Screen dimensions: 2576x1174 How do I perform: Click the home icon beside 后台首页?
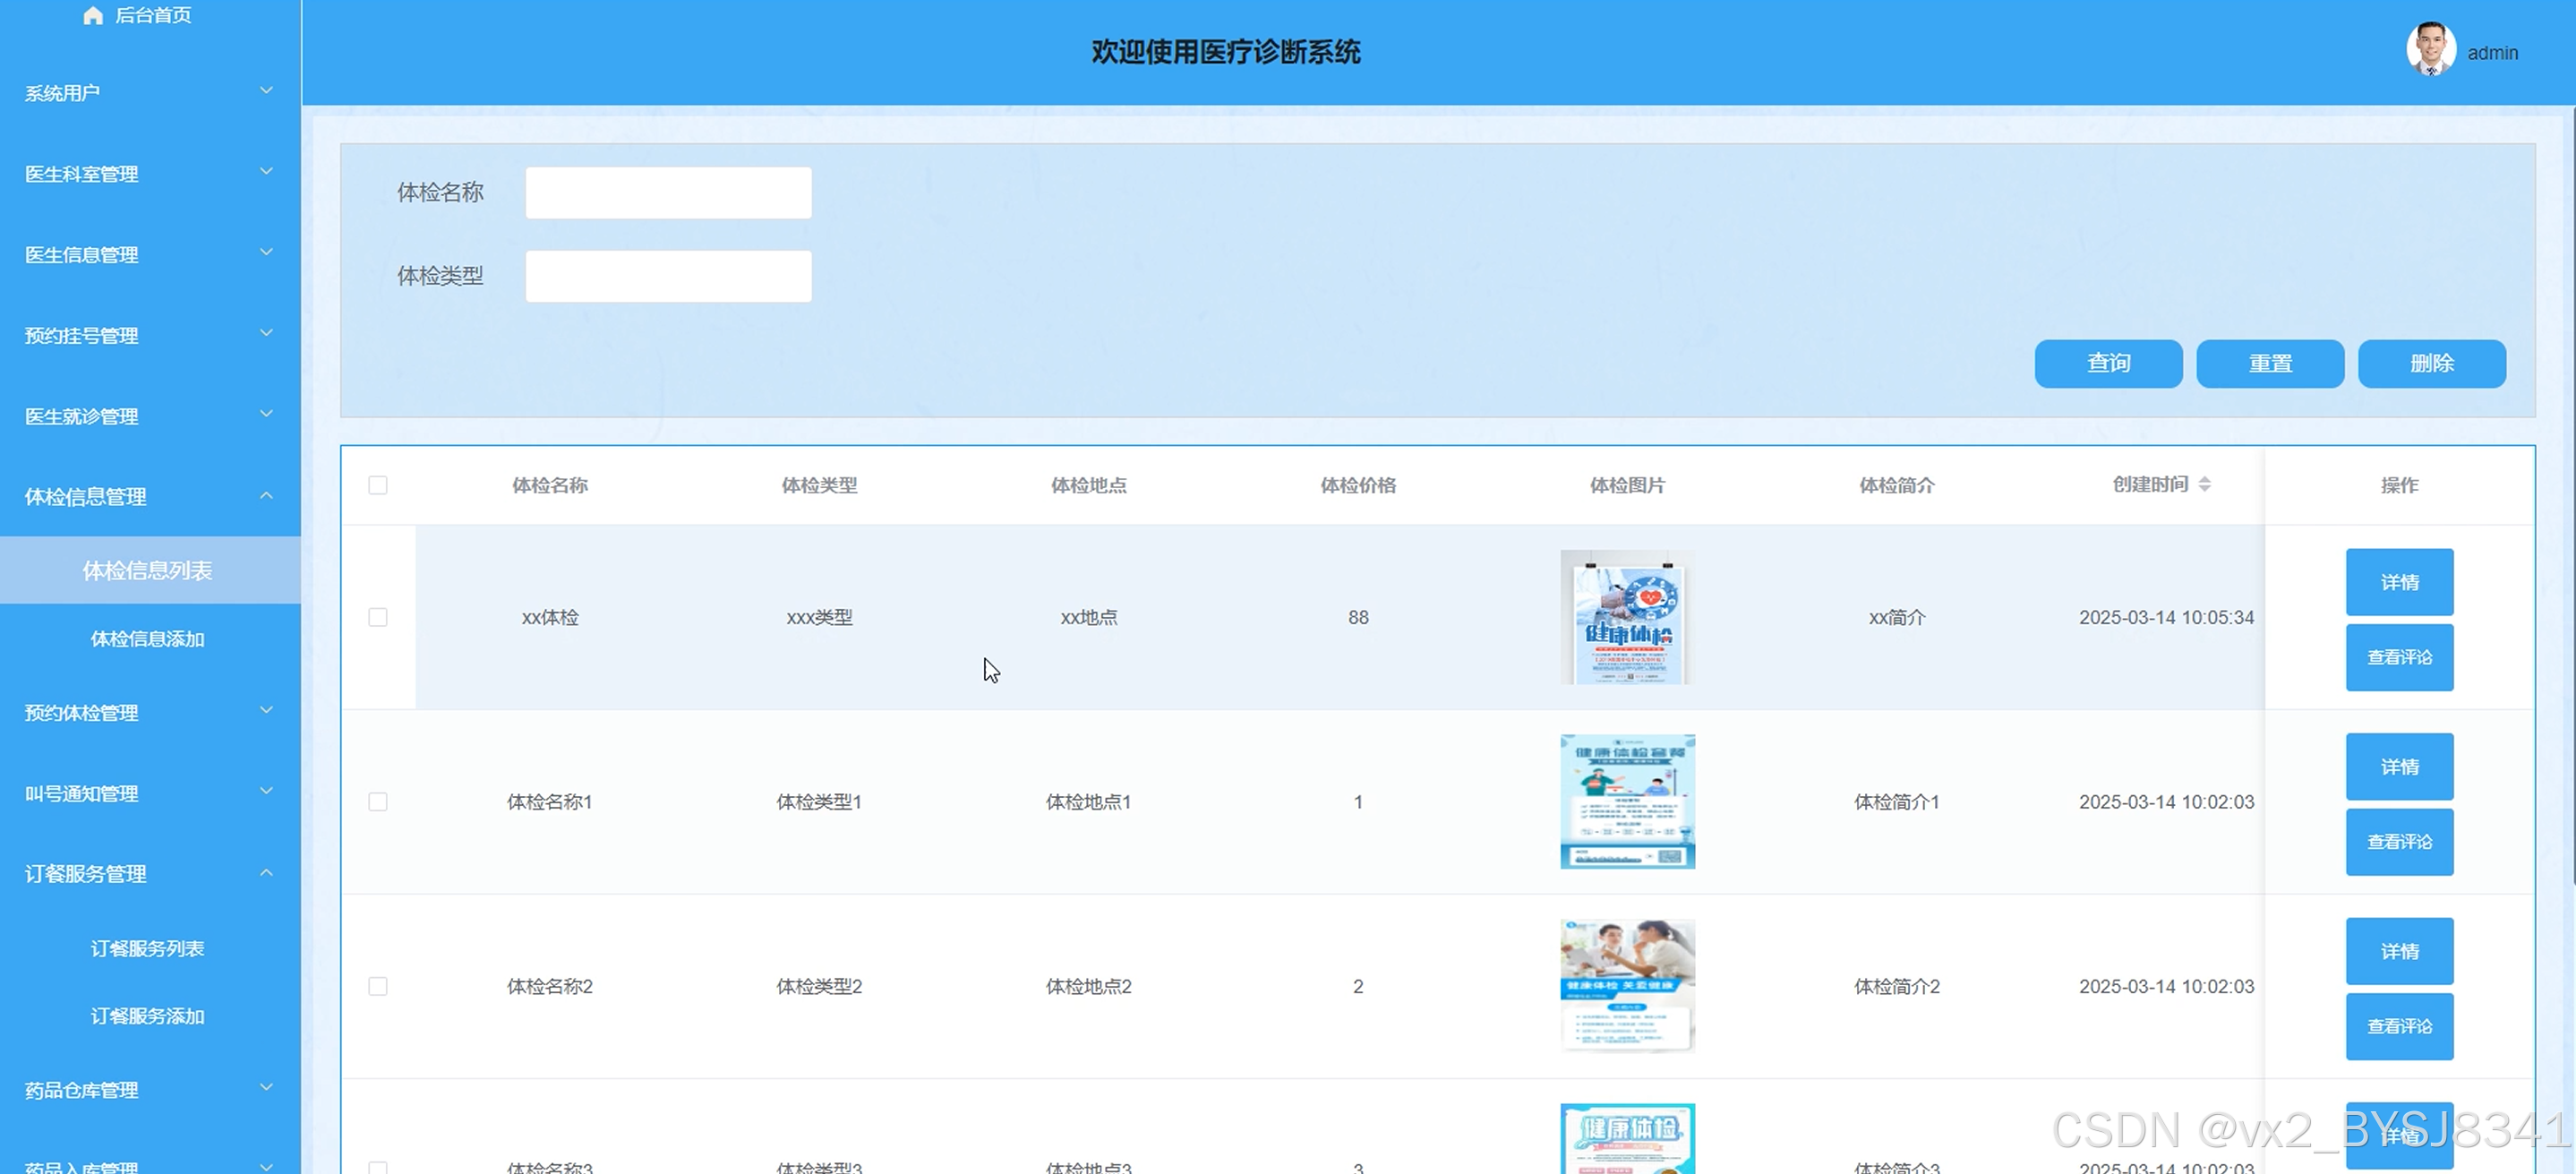(93, 15)
